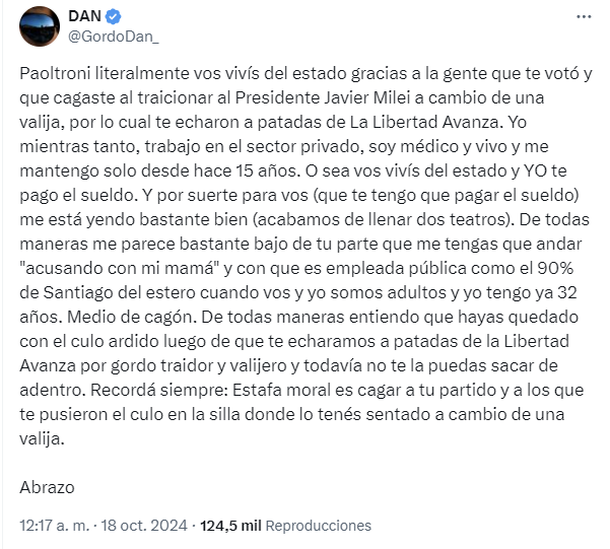Click the 124,5 mil view count
Viewport: 610px width, 549px height.
point(232,525)
